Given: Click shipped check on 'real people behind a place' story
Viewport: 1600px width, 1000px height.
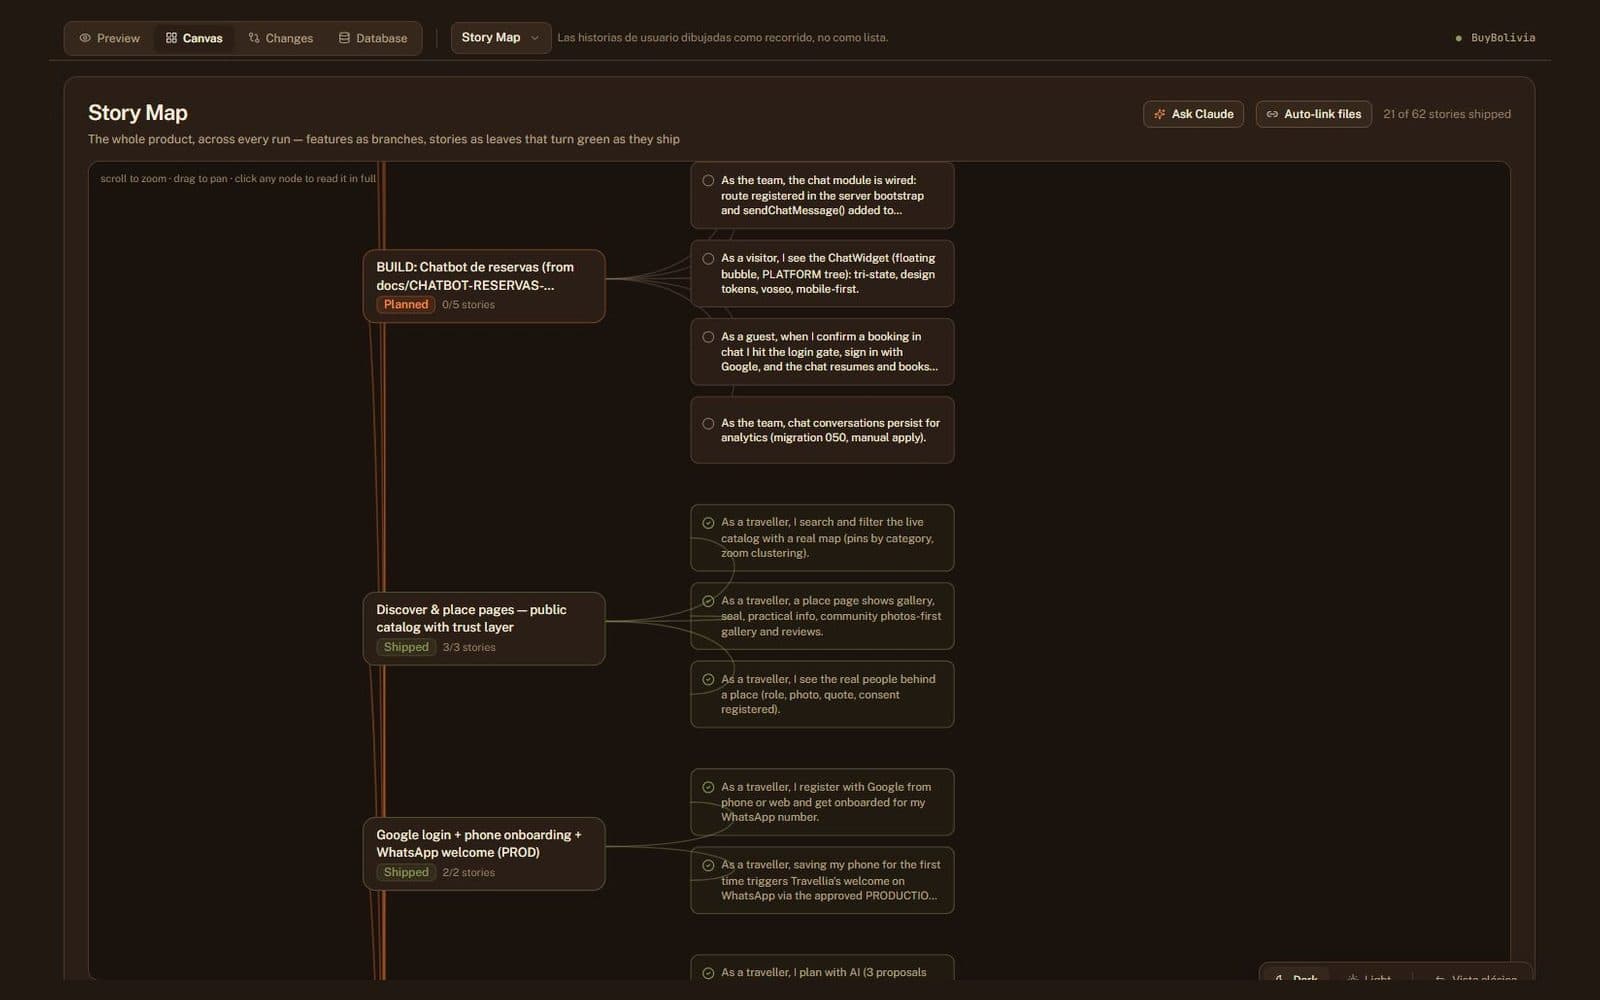Looking at the screenshot, I should pos(708,680).
